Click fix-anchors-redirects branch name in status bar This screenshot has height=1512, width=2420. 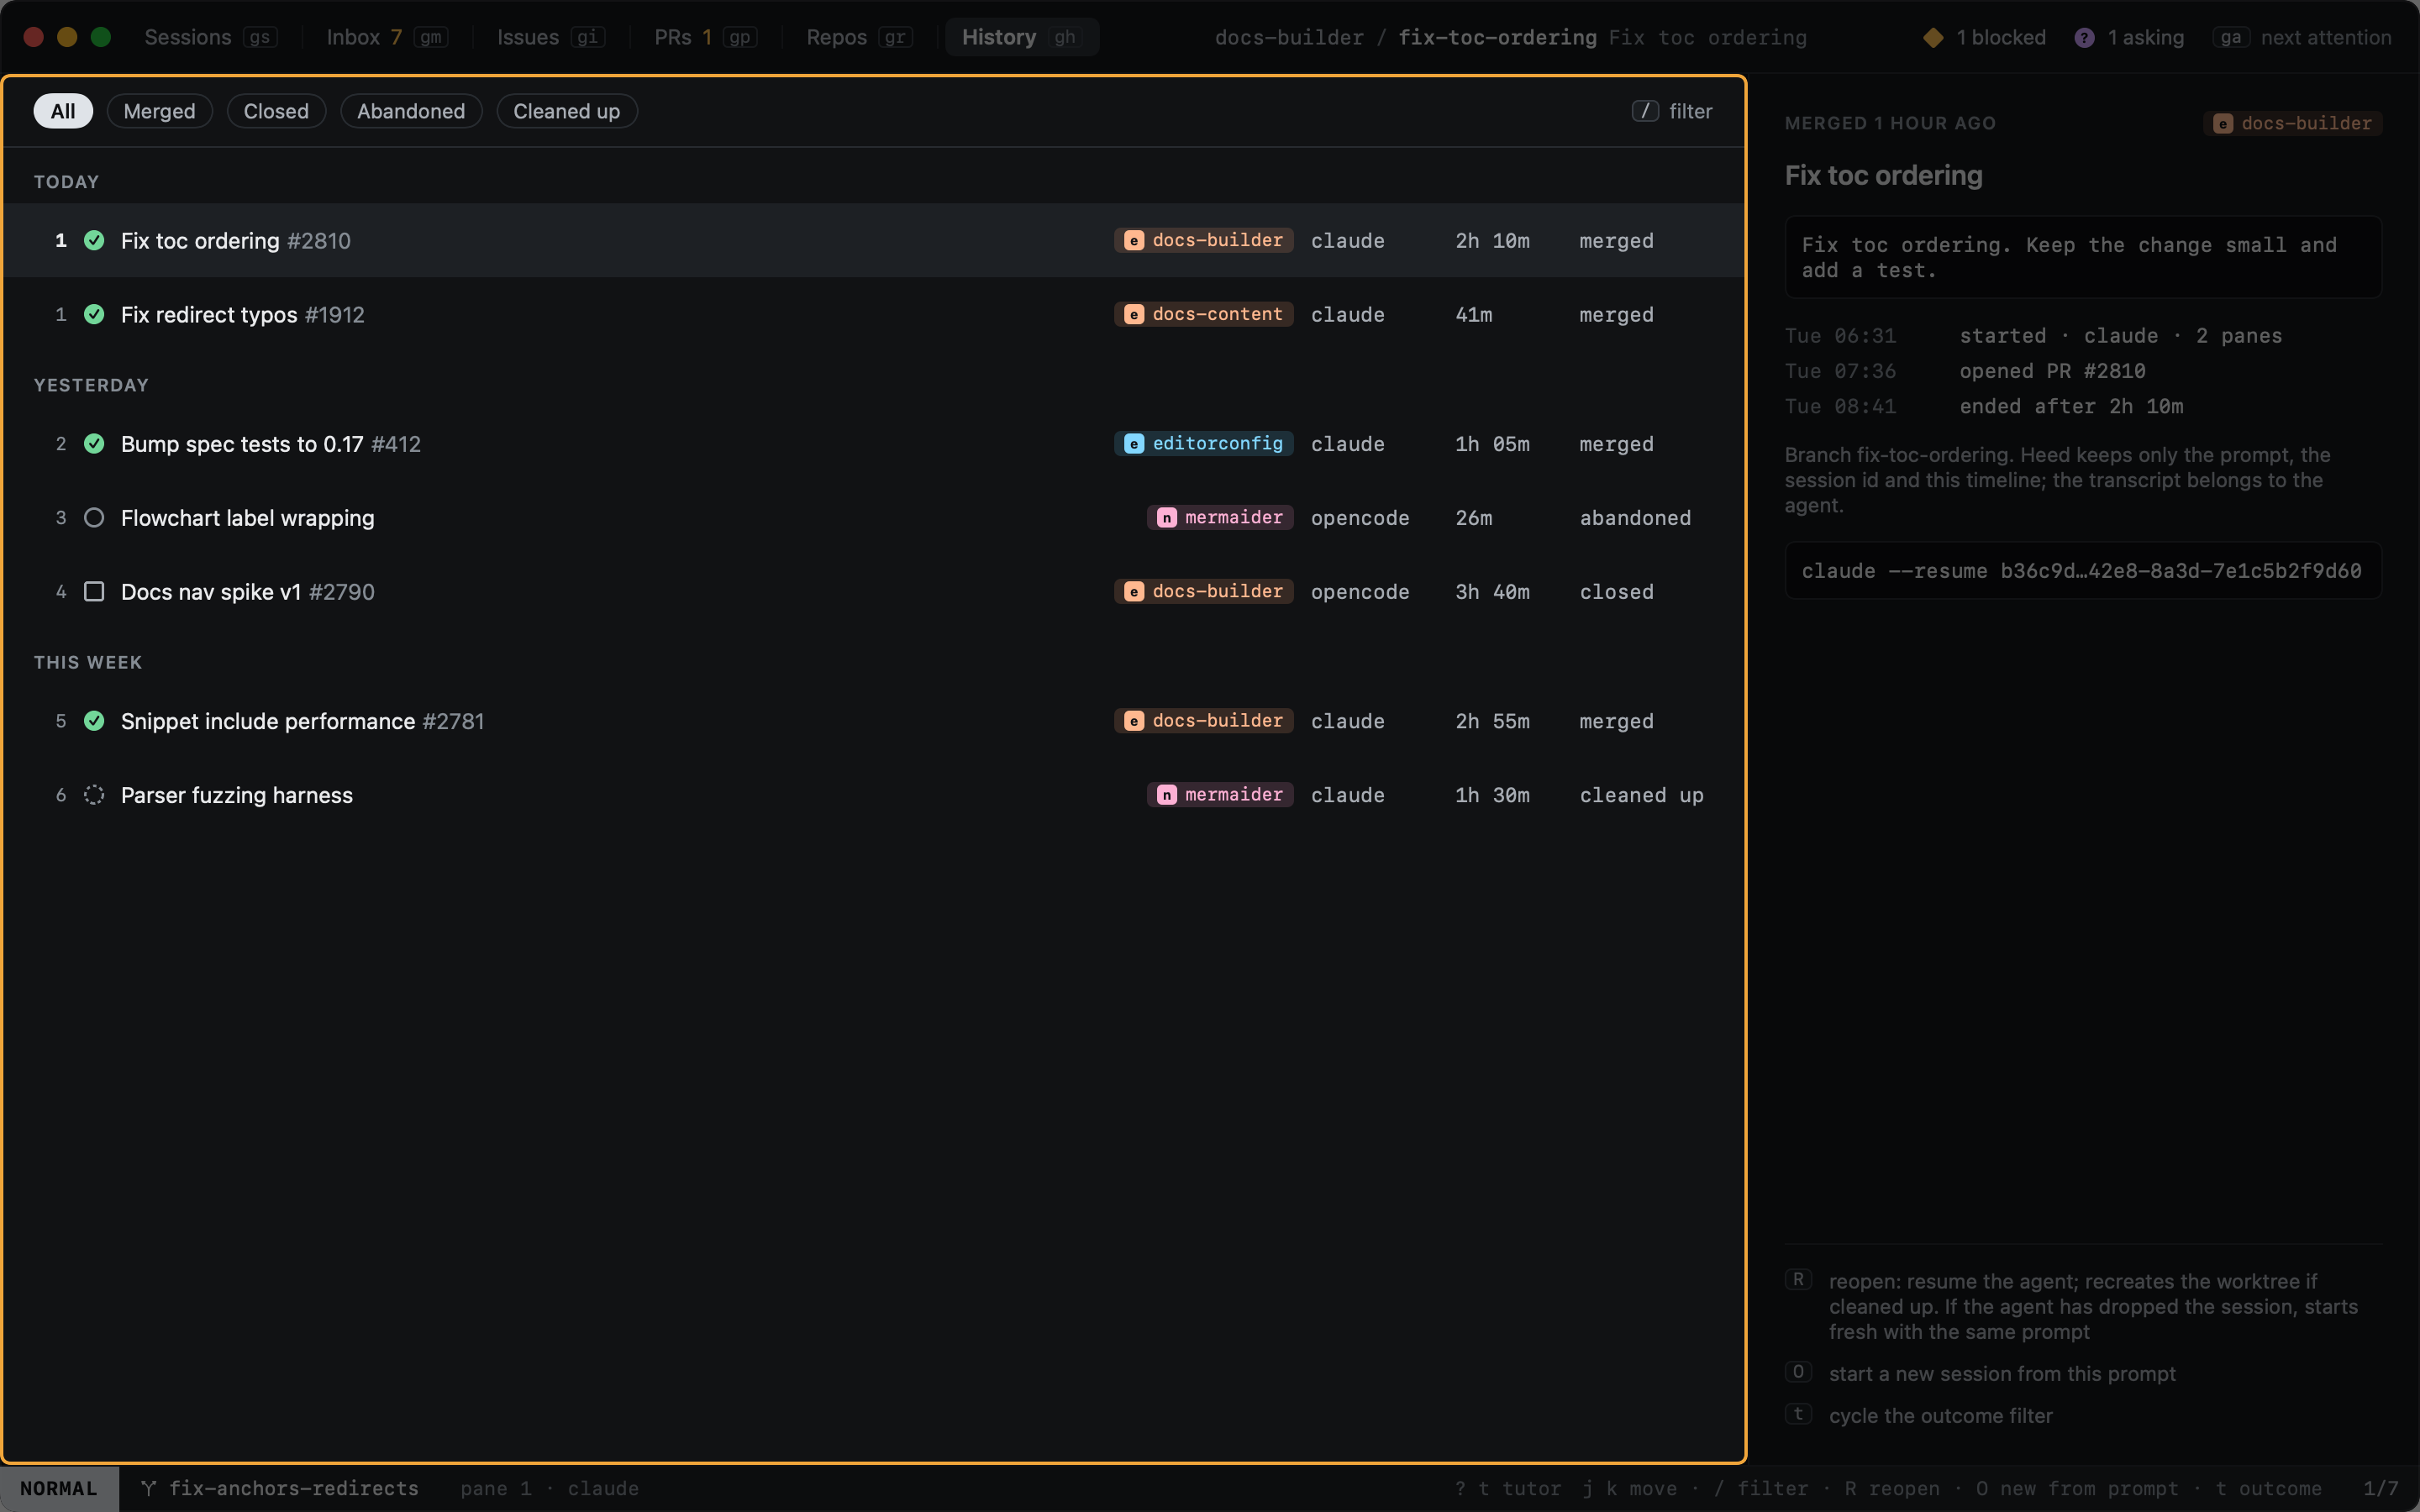click(294, 1488)
